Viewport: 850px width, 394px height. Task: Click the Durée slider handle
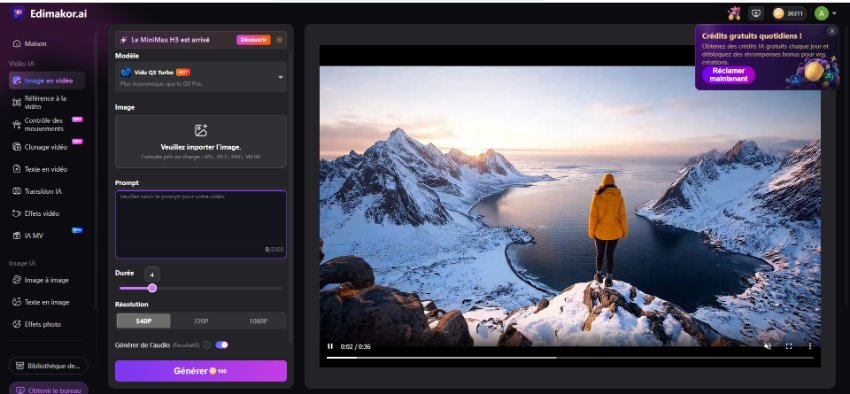[152, 288]
